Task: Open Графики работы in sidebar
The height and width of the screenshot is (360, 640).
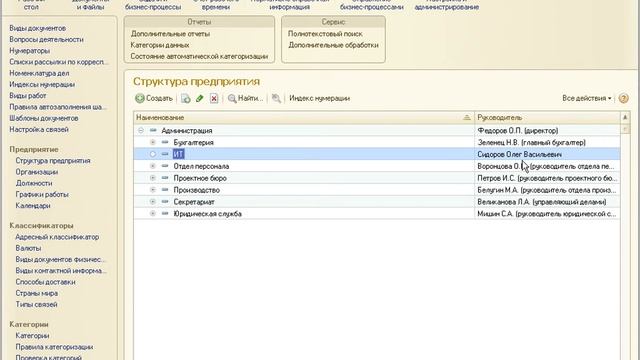Action: point(42,195)
